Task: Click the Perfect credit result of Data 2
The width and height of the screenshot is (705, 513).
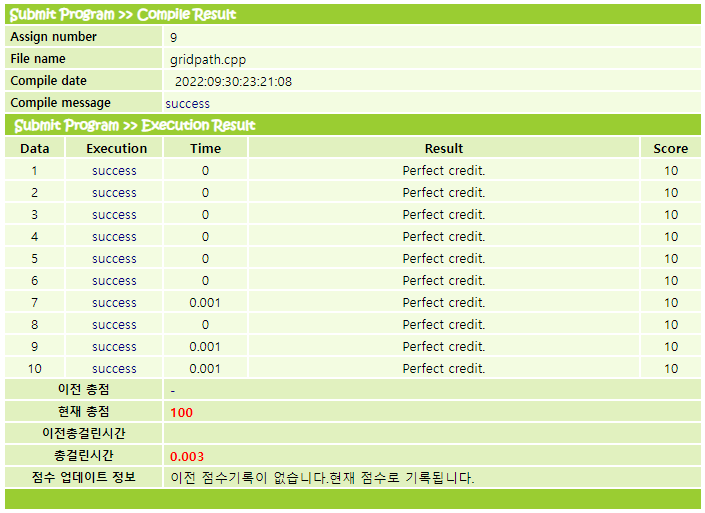Action: [444, 192]
